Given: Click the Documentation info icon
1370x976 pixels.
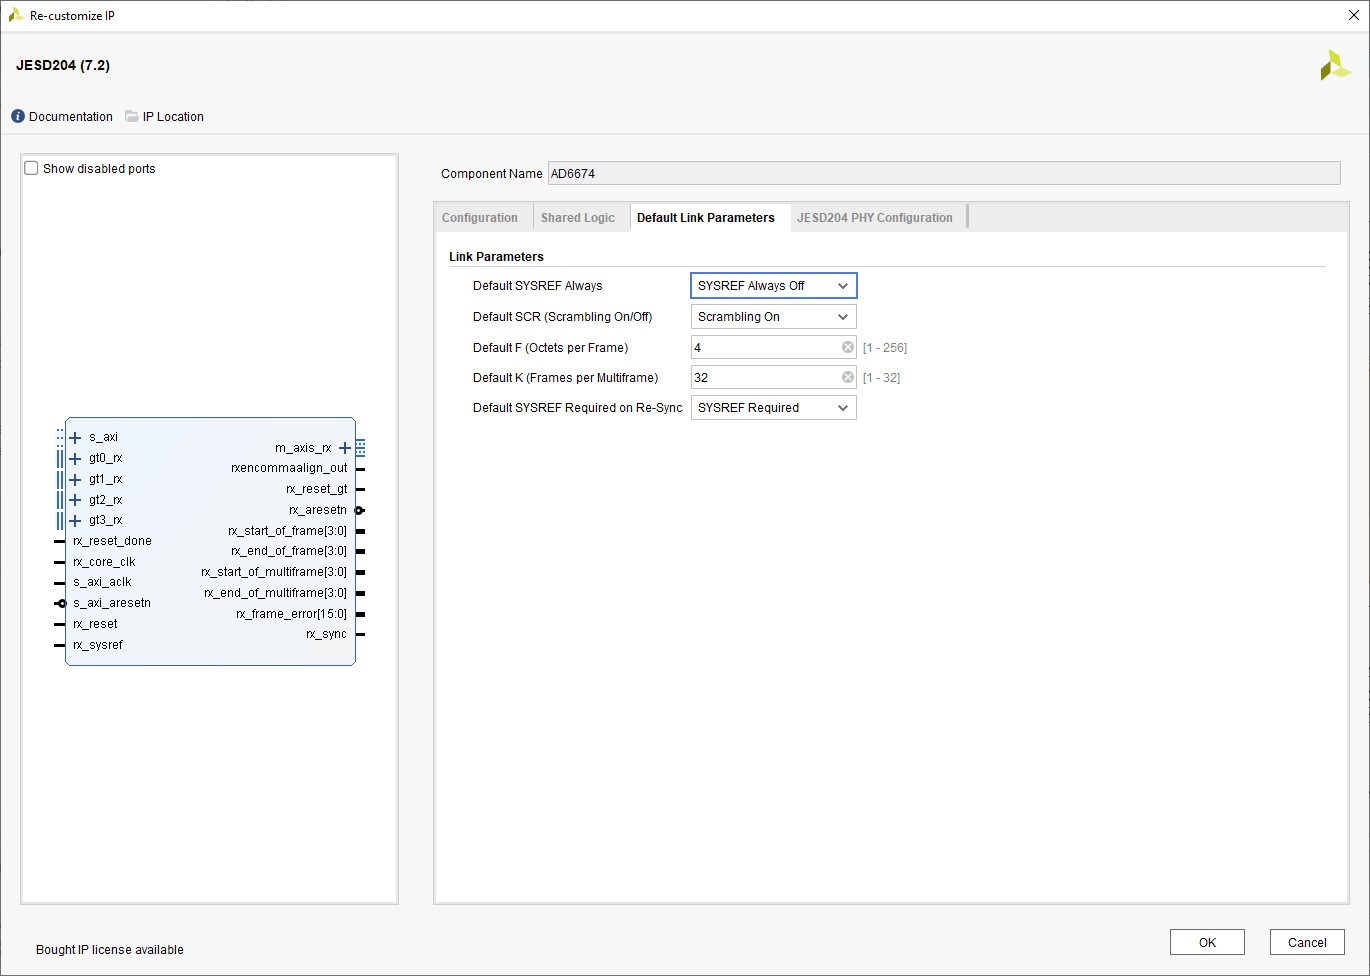Looking at the screenshot, I should click(18, 116).
